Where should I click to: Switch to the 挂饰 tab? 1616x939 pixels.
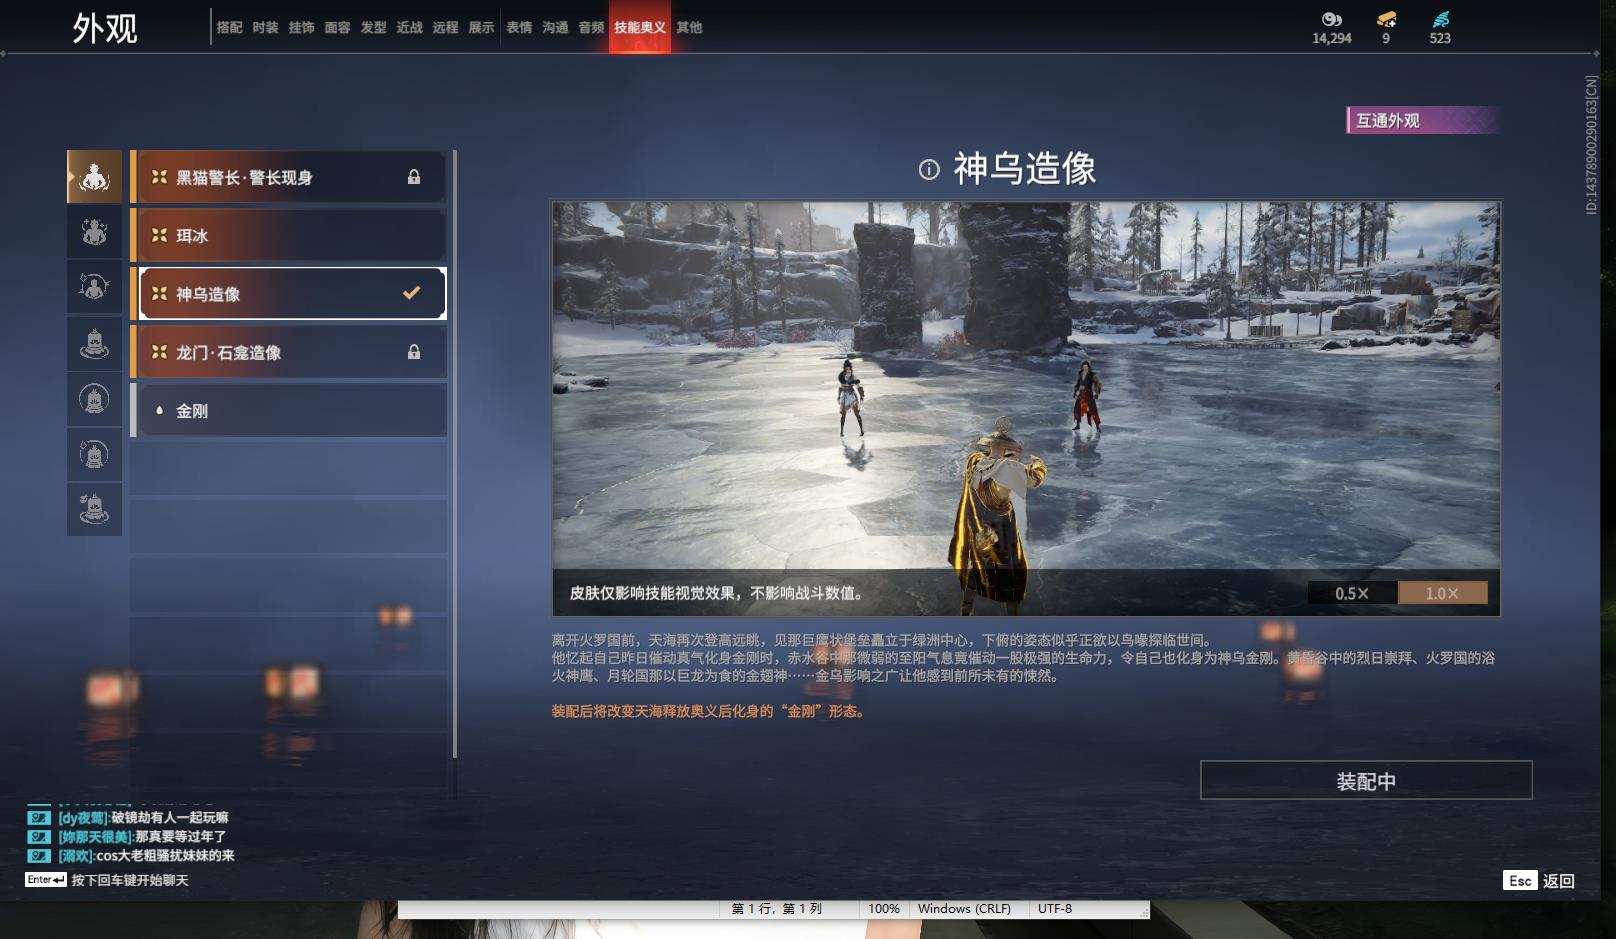point(301,27)
